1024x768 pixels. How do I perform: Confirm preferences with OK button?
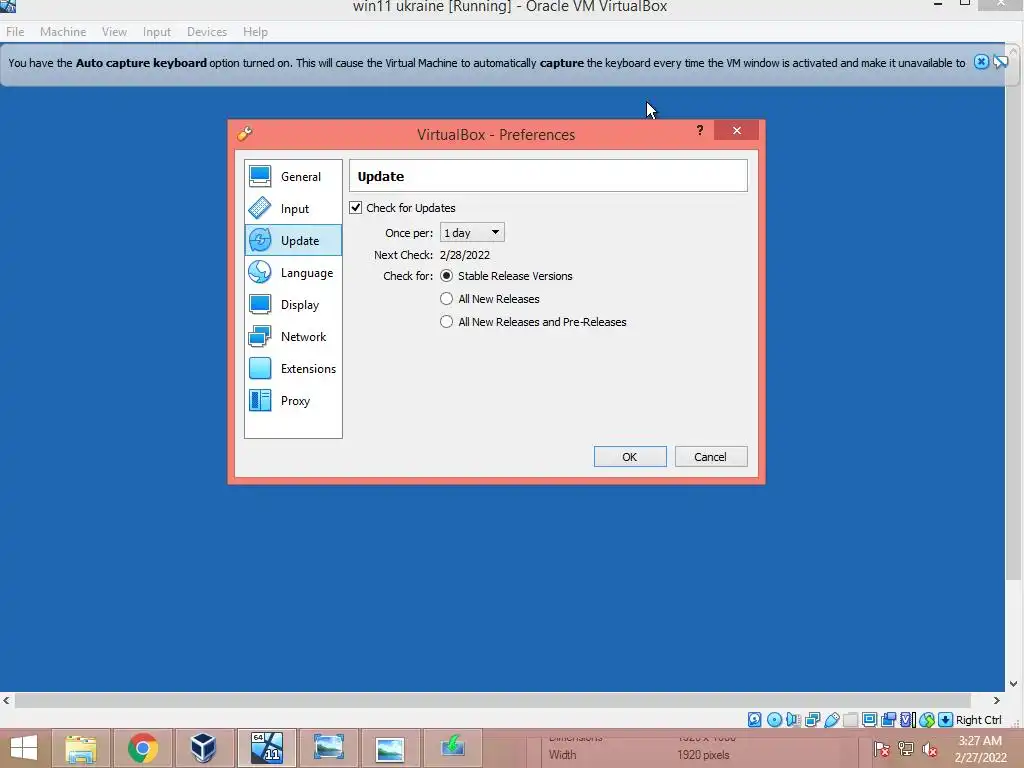(630, 456)
